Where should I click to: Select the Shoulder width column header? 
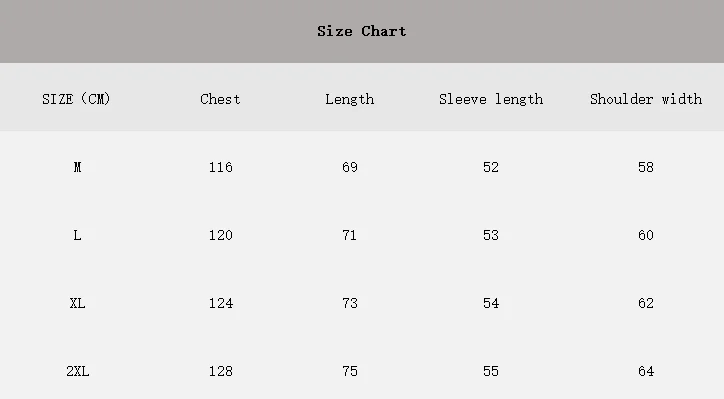click(x=646, y=99)
